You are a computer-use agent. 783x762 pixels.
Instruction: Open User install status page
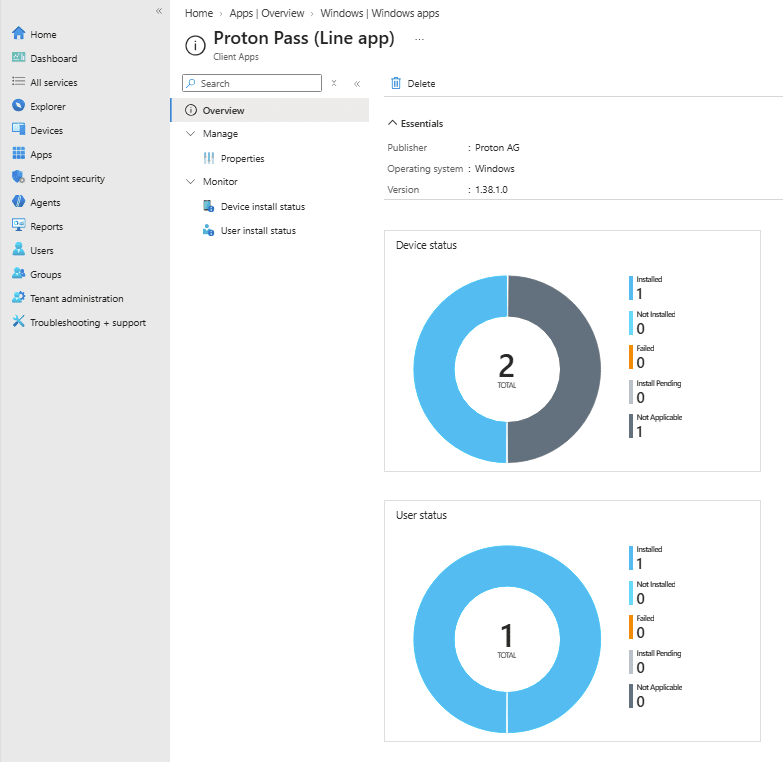[x=258, y=230]
